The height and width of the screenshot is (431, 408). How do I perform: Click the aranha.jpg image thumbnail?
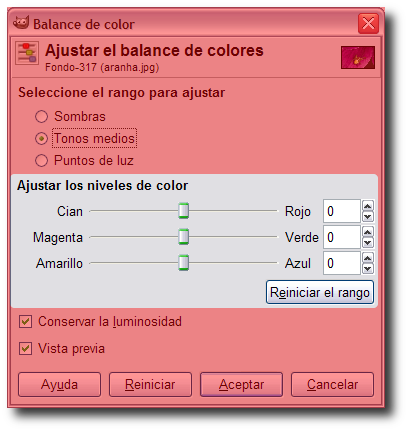pos(358,58)
